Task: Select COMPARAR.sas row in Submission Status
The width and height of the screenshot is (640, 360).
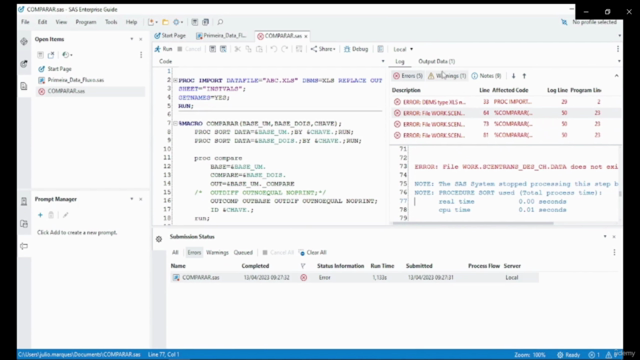Action: pyautogui.click(x=354, y=278)
